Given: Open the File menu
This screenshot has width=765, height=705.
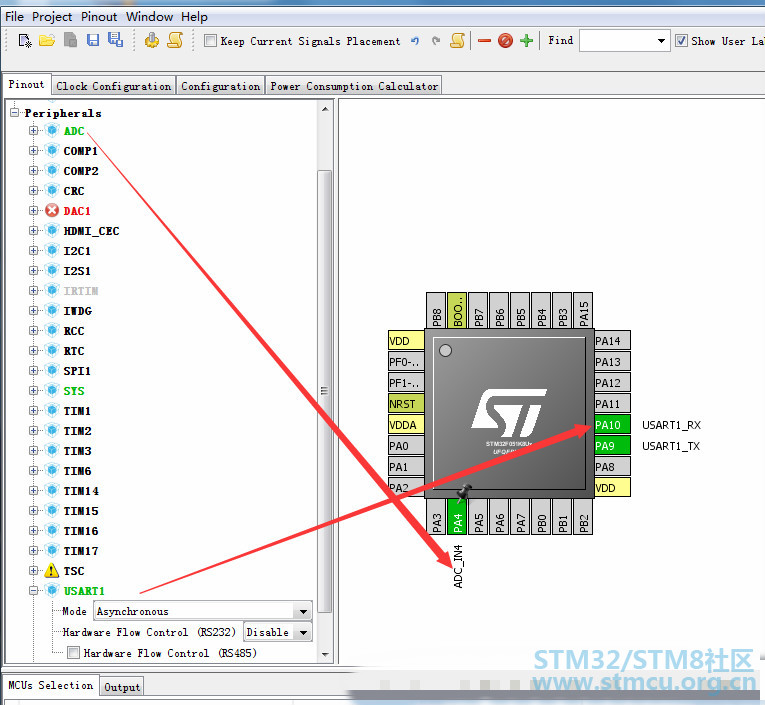Looking at the screenshot, I should 14,17.
